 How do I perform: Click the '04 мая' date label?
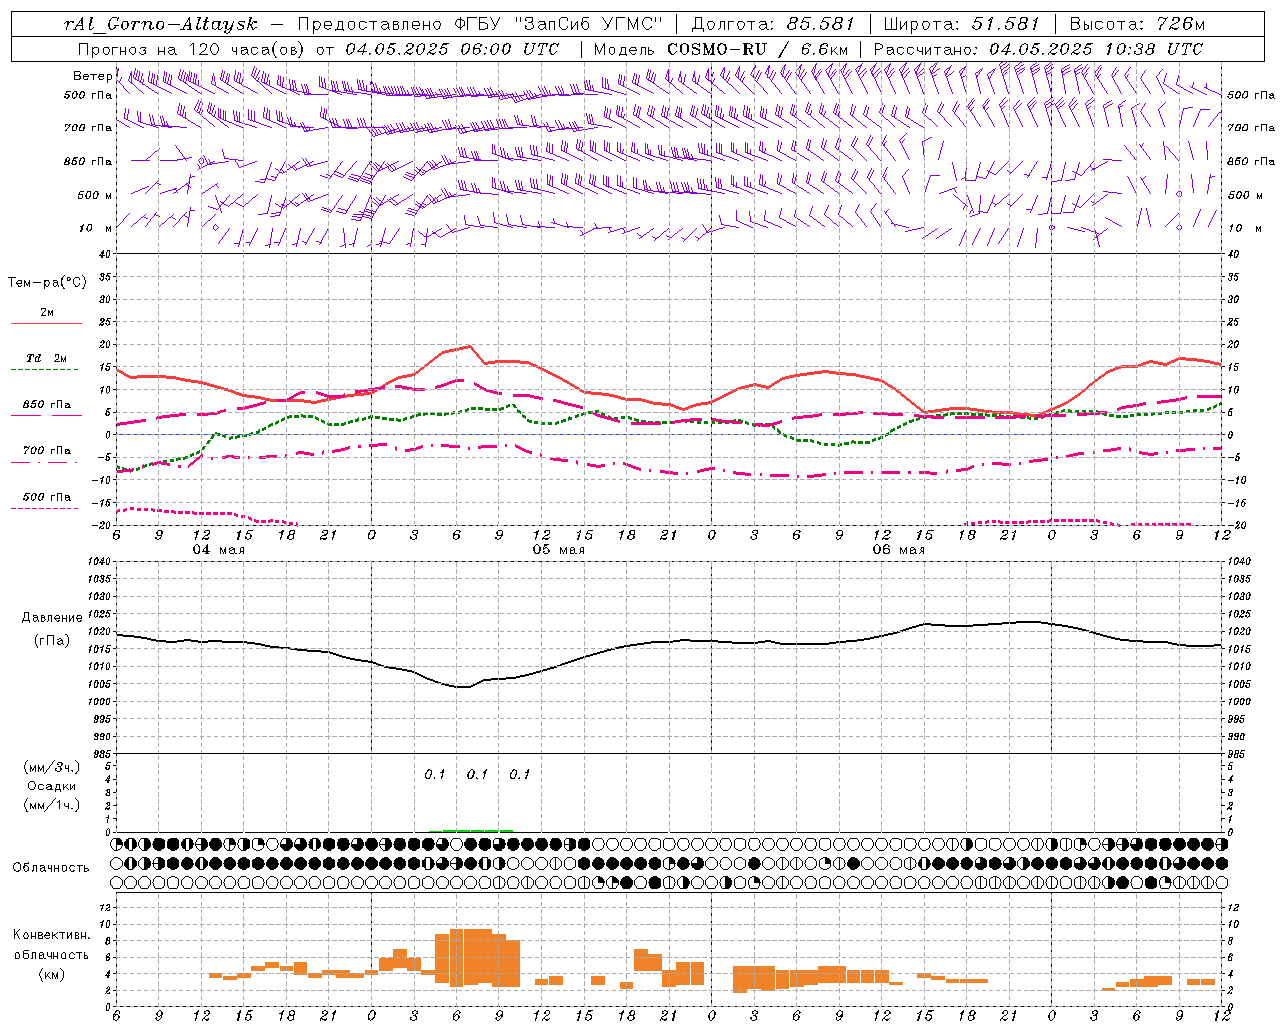tap(218, 550)
